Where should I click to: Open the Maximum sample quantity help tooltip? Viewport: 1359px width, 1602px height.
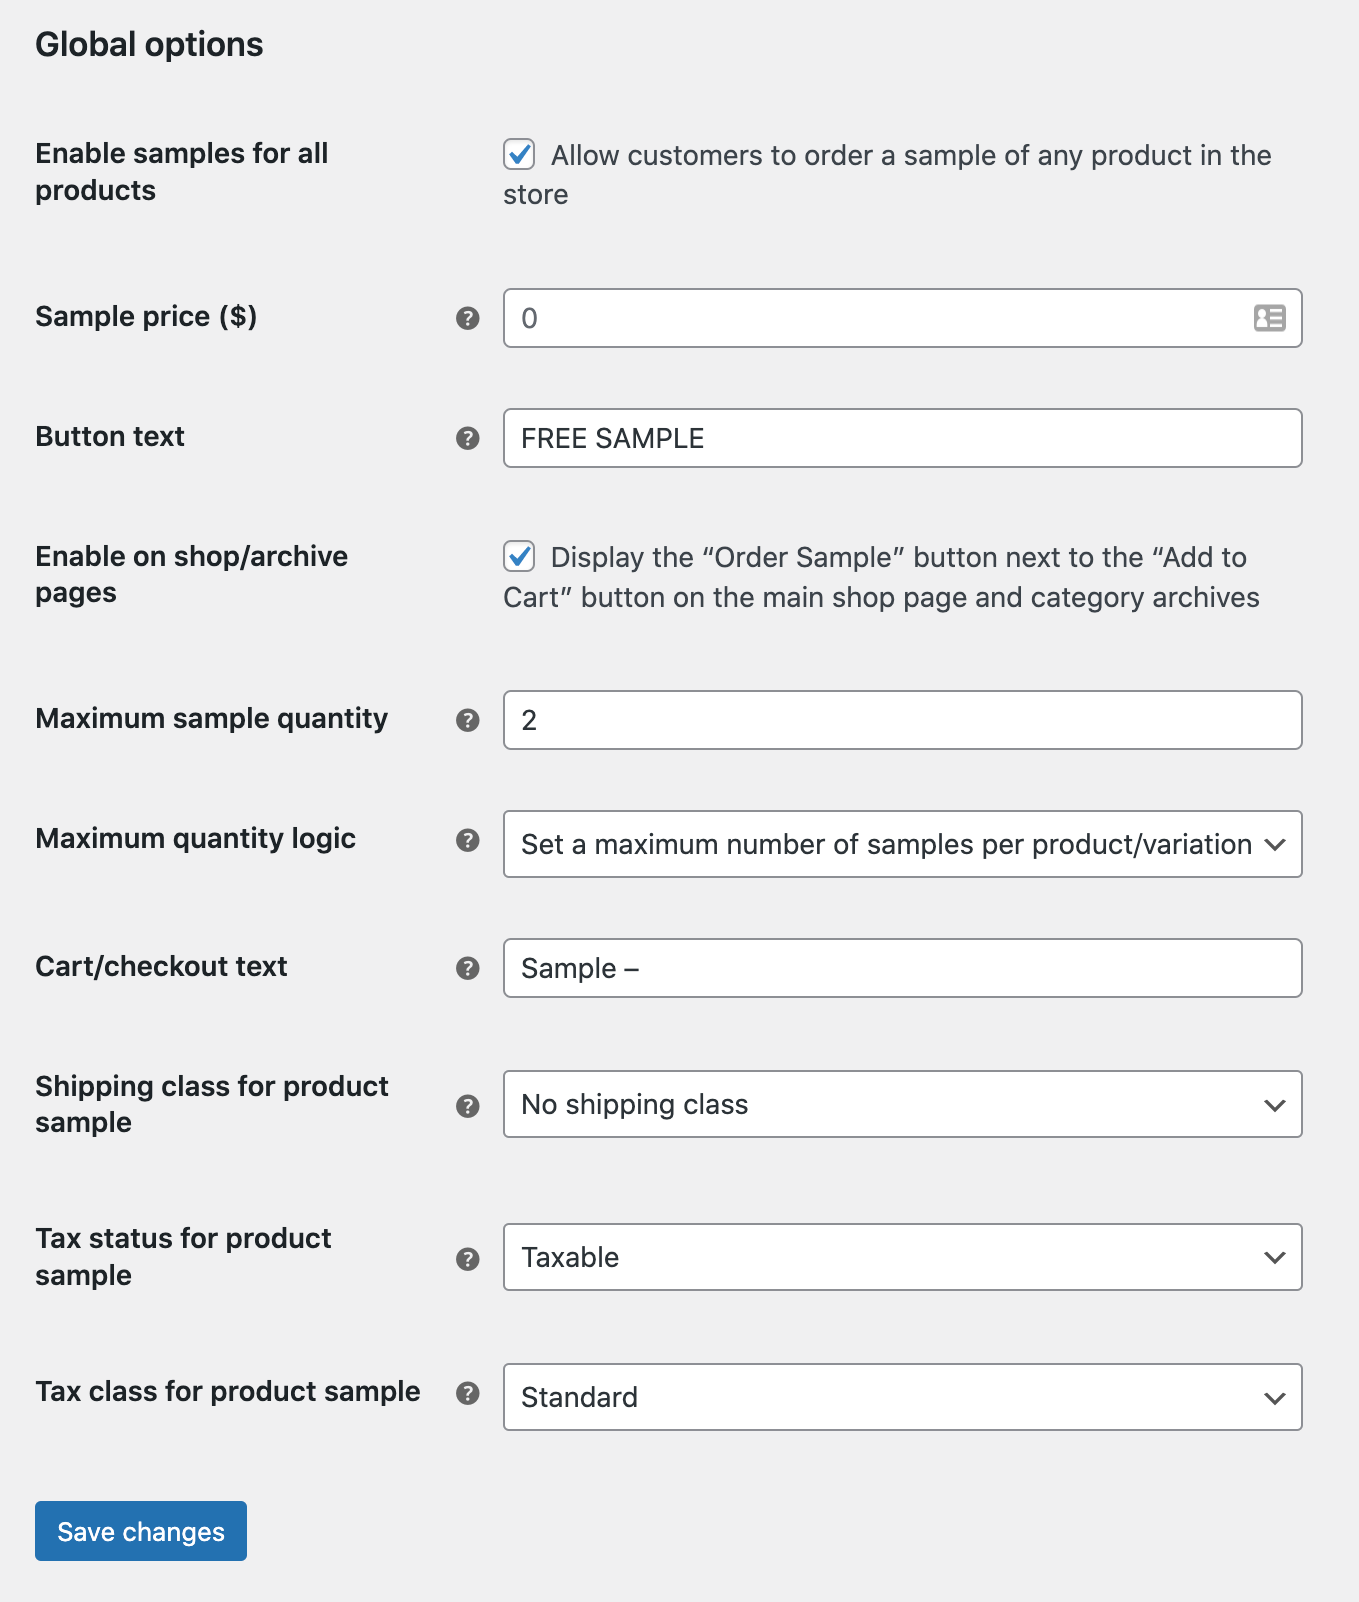click(467, 719)
